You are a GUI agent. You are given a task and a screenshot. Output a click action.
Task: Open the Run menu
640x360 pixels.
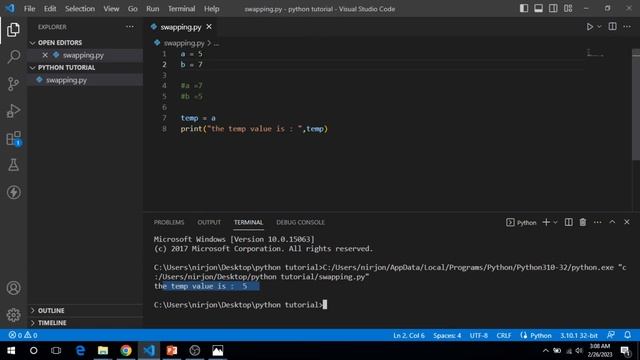coord(153,9)
